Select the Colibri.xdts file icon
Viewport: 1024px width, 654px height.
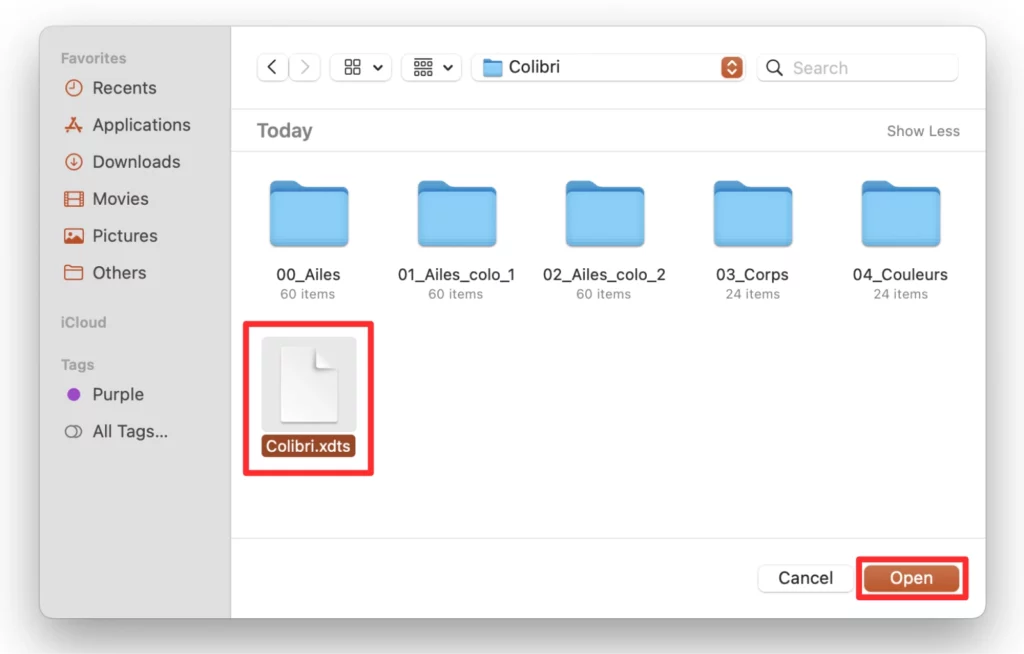(x=309, y=385)
